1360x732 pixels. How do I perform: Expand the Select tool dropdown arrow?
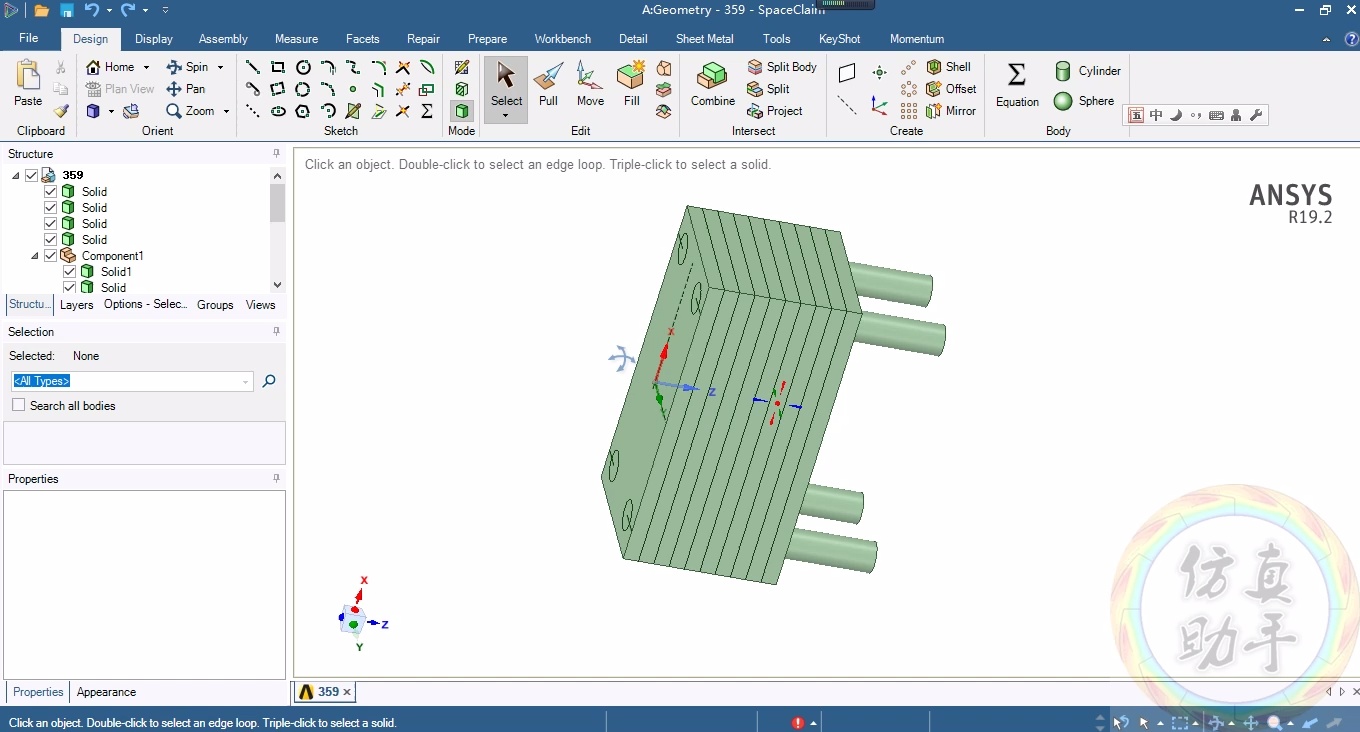[505, 113]
